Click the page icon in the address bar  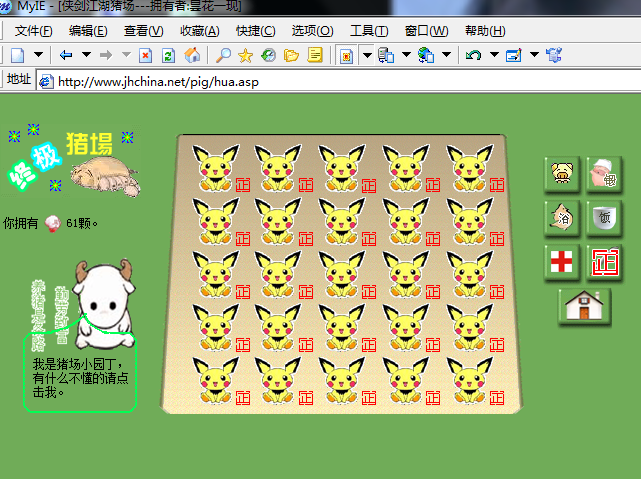(46, 82)
